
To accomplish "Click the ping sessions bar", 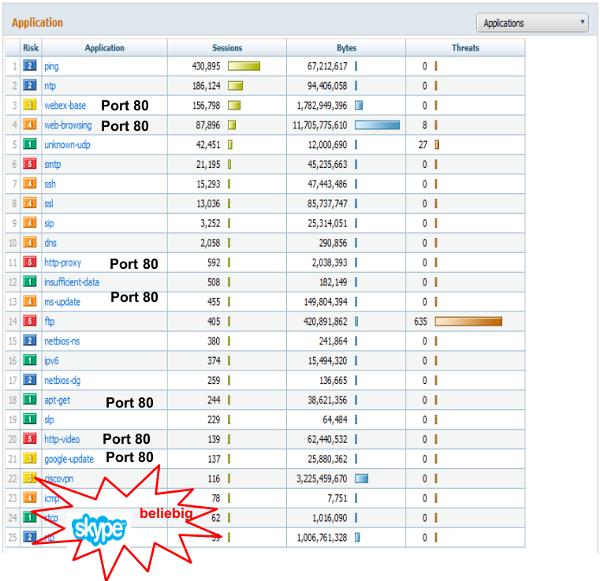I will (244, 66).
